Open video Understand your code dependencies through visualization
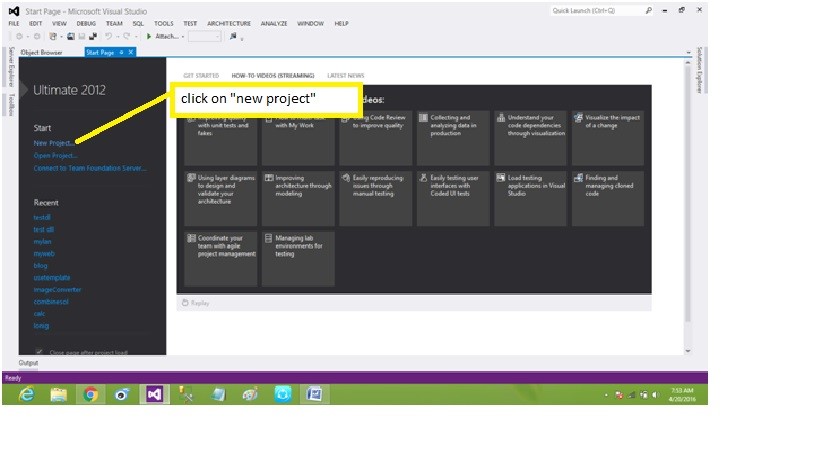 pos(530,138)
